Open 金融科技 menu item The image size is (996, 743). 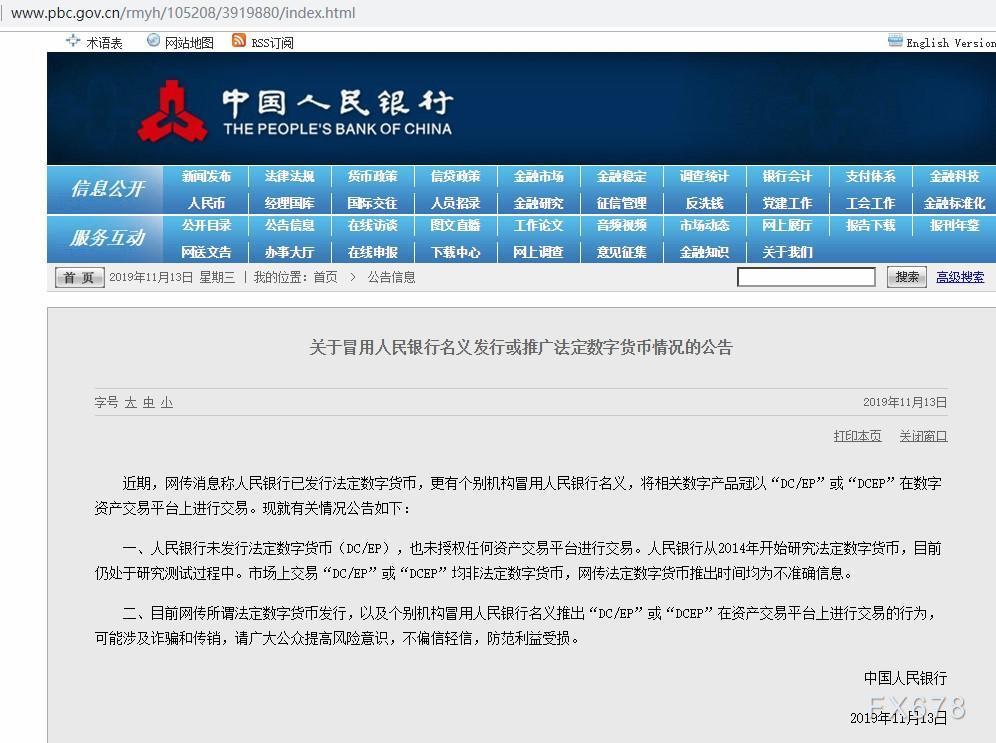(x=955, y=177)
